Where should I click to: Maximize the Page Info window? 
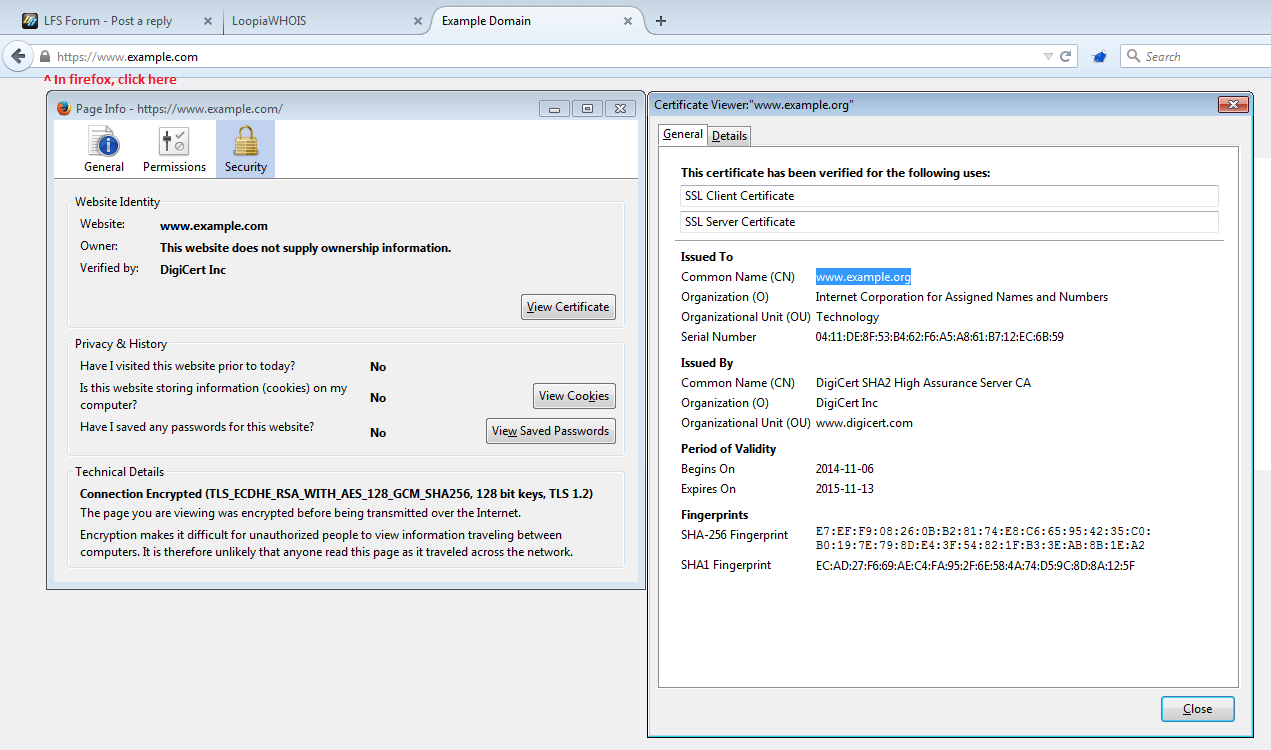(586, 108)
